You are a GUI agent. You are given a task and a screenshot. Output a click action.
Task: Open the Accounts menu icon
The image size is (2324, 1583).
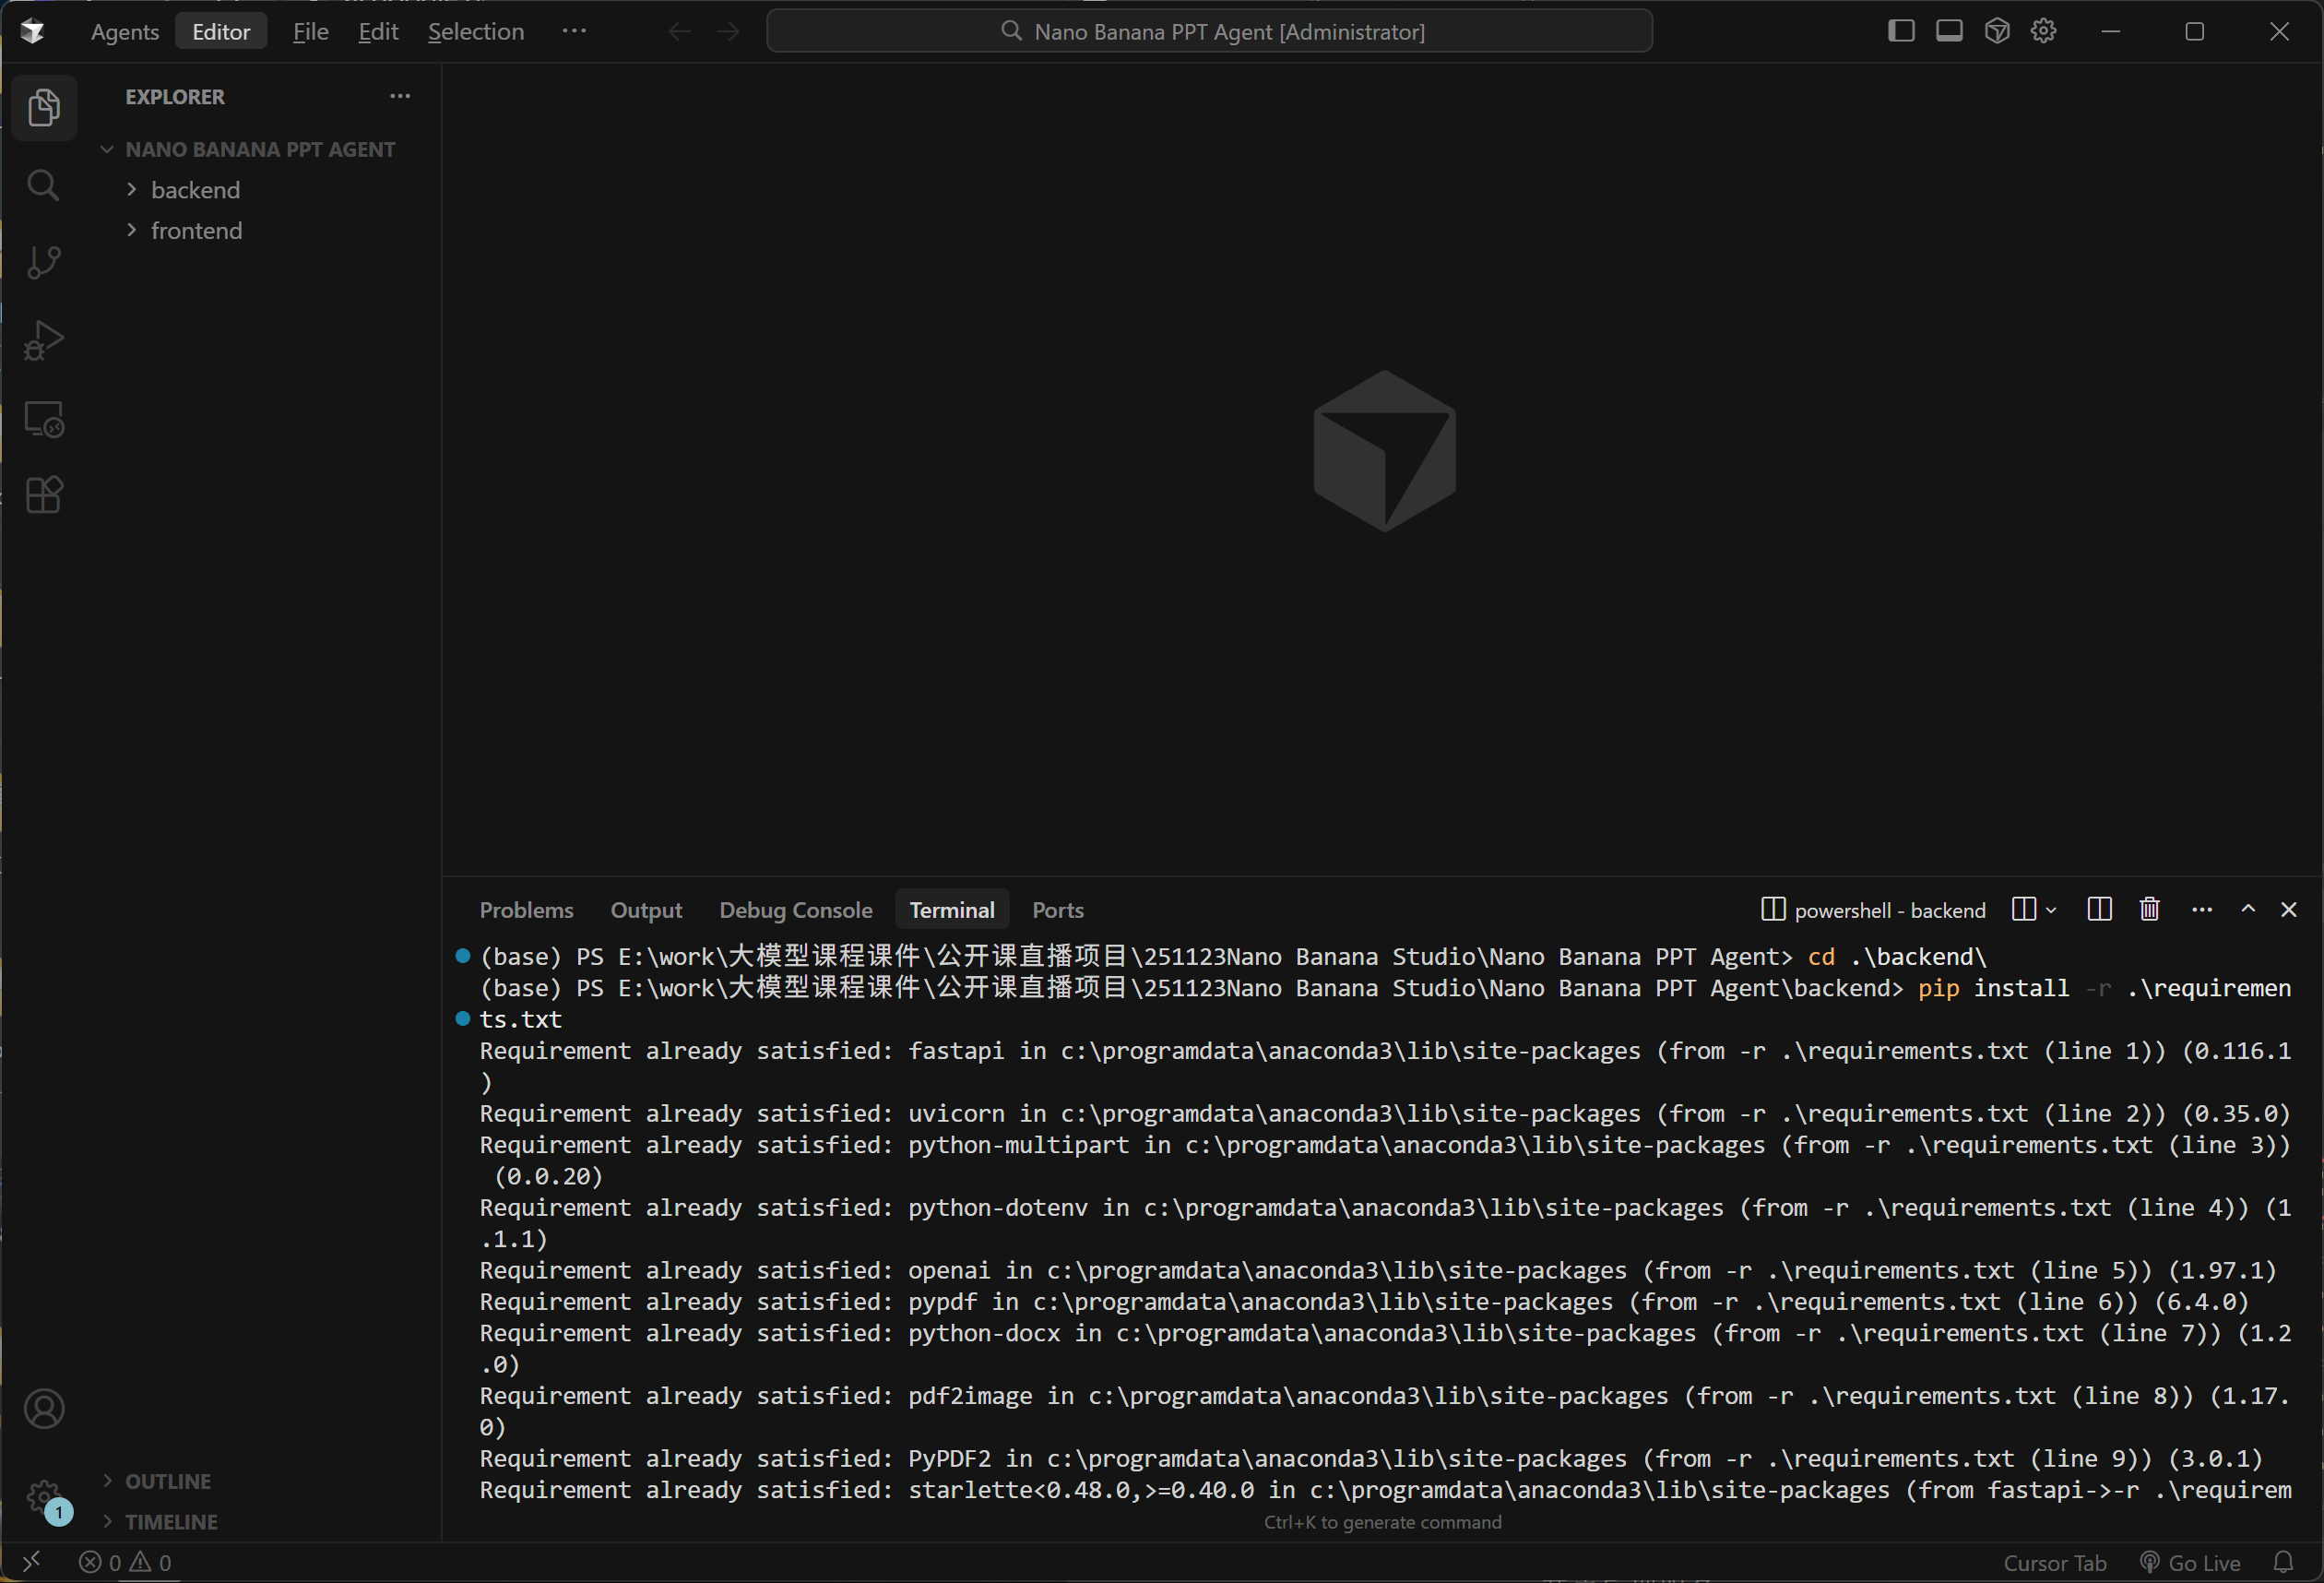[x=44, y=1409]
